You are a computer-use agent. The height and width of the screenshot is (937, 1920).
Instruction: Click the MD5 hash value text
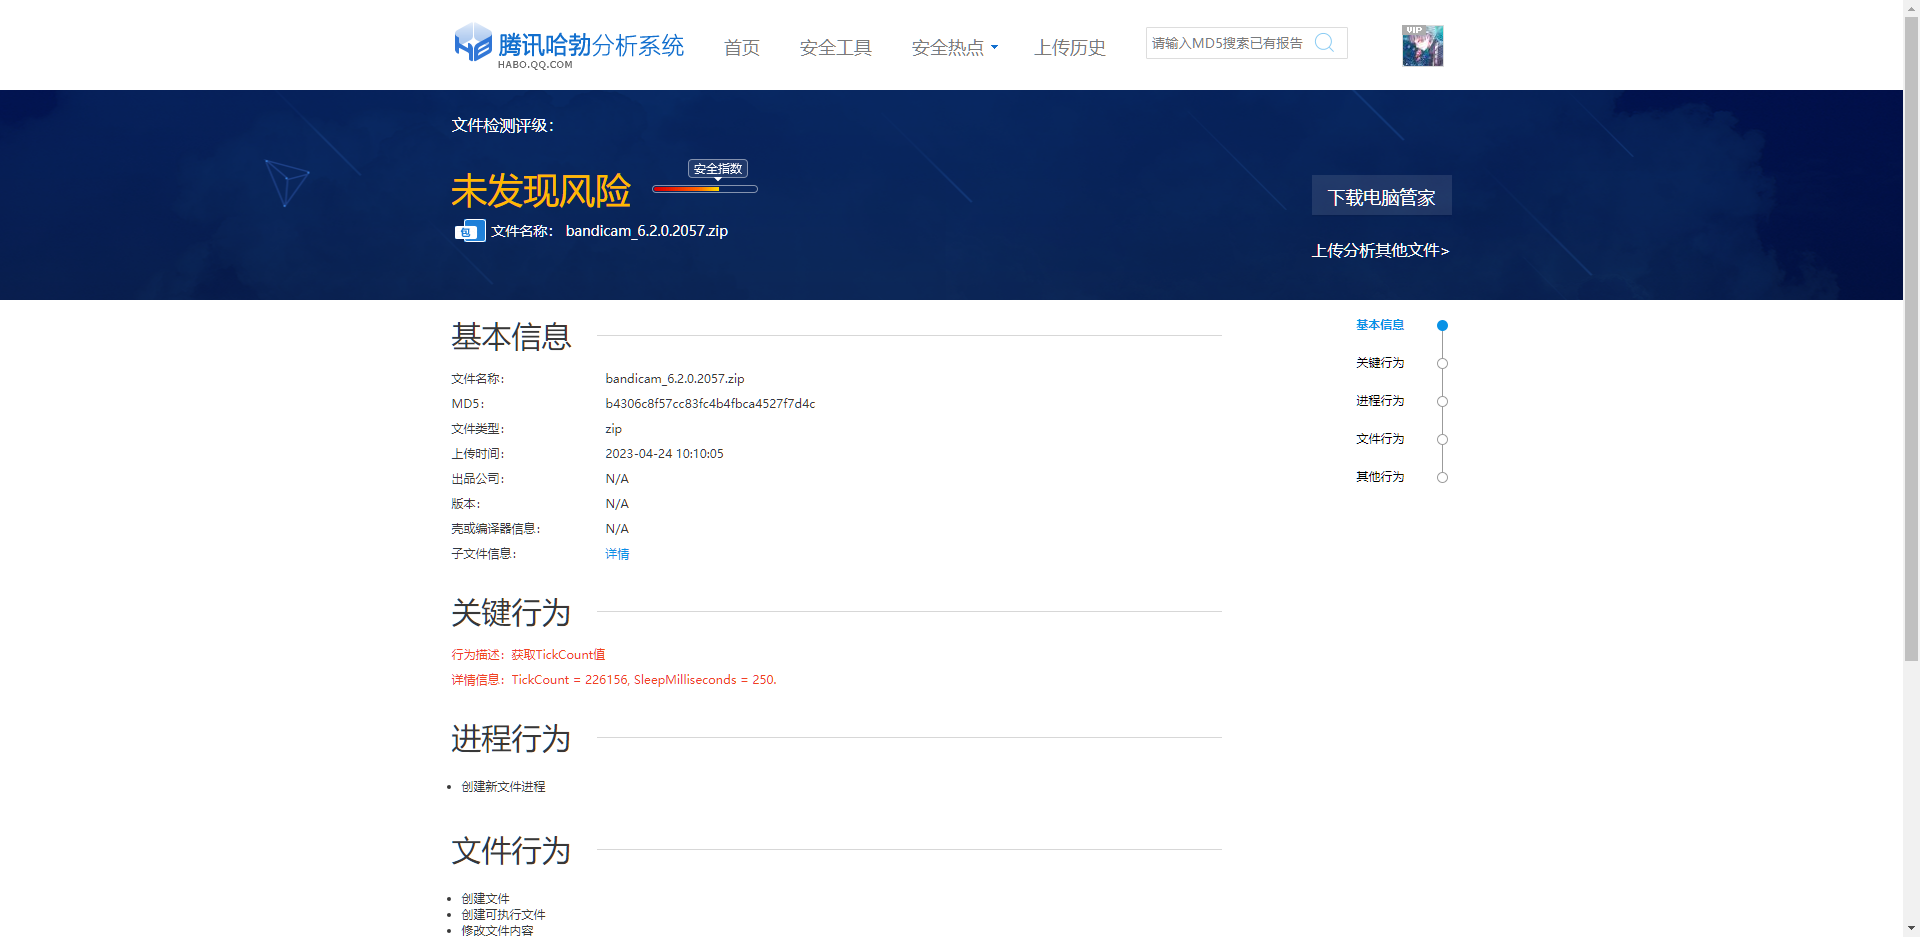[710, 404]
